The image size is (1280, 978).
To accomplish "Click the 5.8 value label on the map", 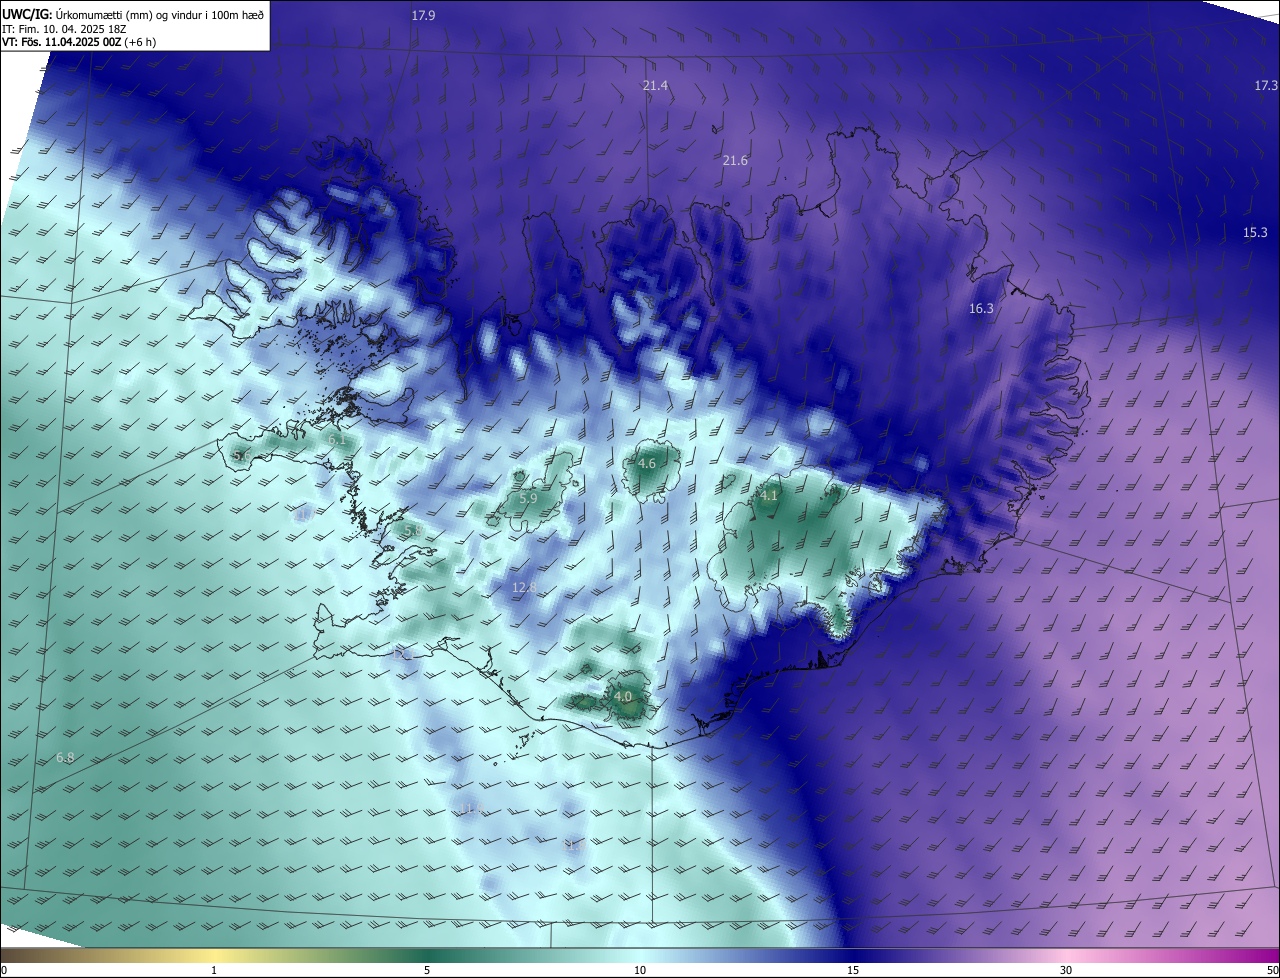I will (412, 531).
